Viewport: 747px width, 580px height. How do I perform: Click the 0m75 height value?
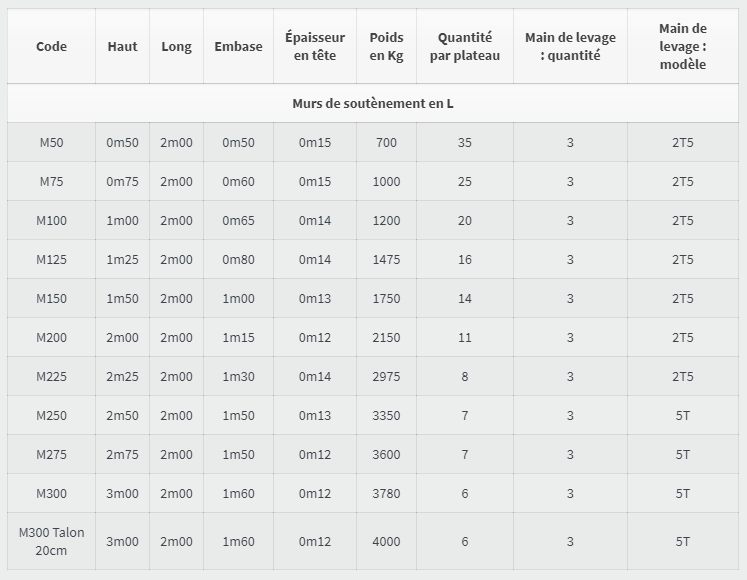122,182
